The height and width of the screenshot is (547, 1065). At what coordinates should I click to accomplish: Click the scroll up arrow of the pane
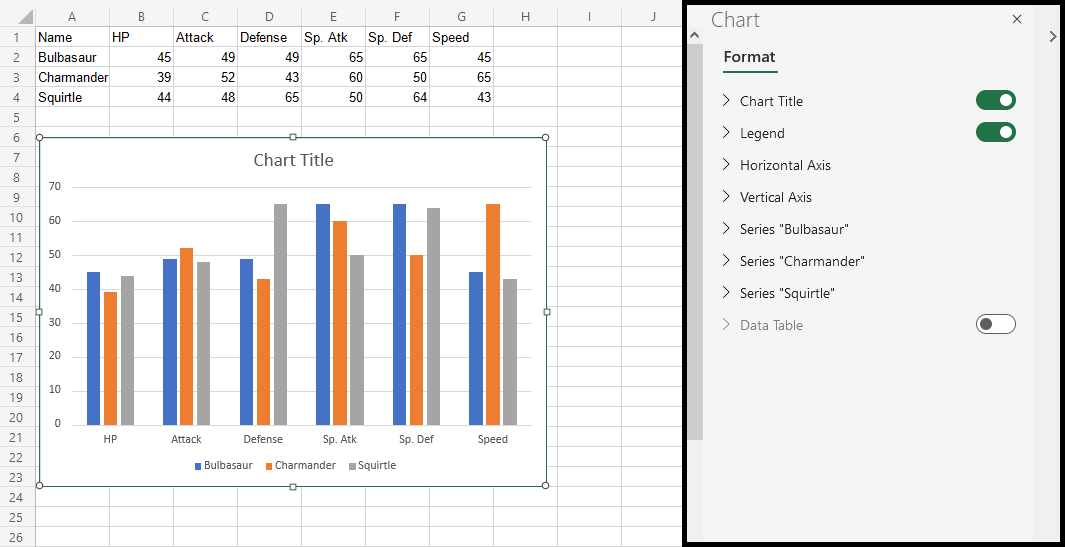click(693, 37)
